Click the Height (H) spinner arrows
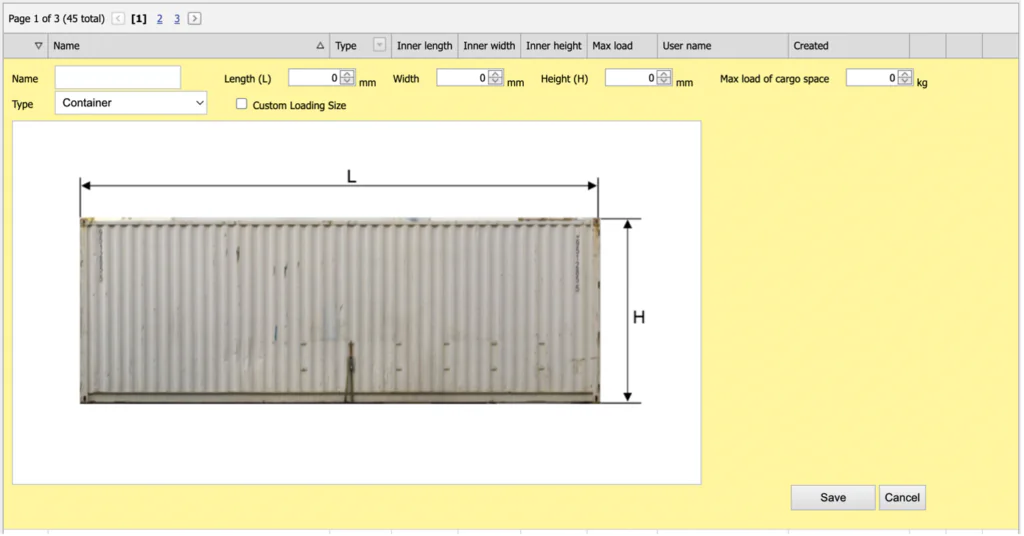Screen dimensions: 1024x536 (664, 78)
